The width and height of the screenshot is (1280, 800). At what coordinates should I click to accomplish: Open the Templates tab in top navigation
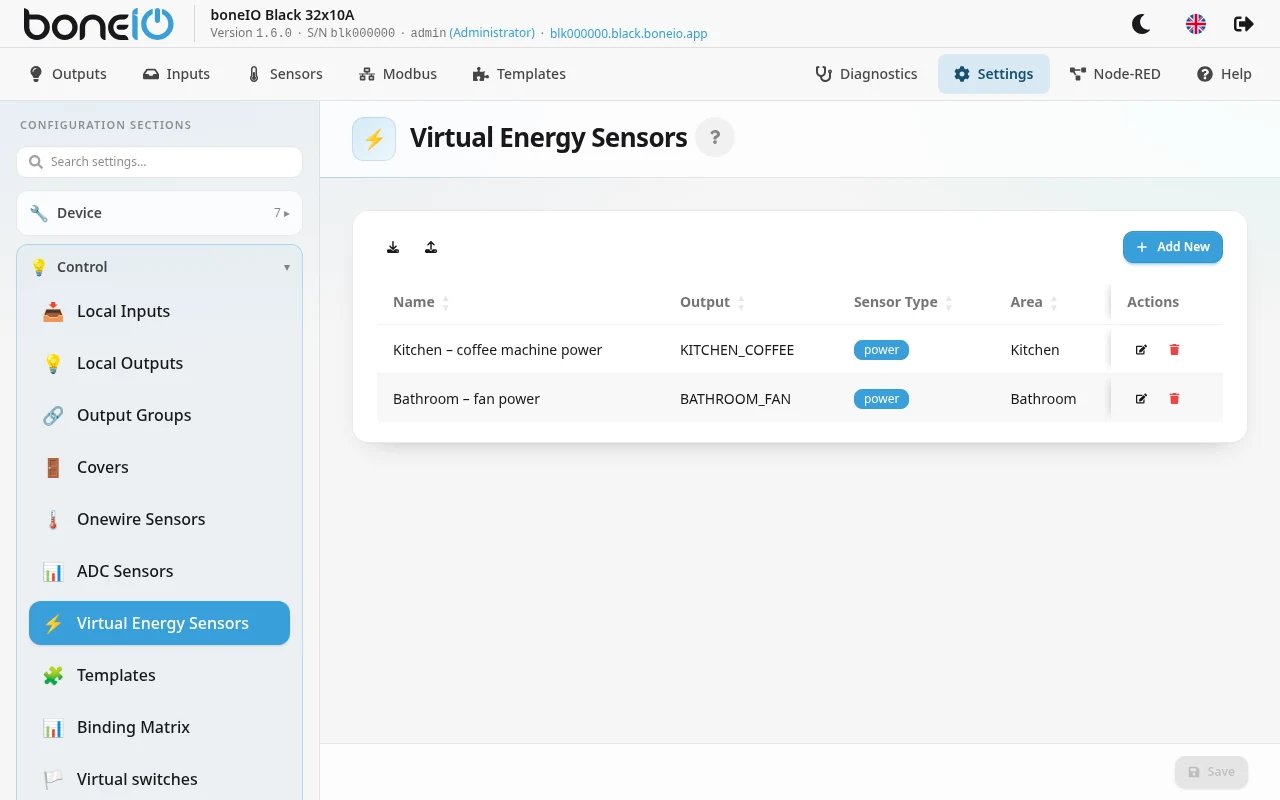pos(519,74)
